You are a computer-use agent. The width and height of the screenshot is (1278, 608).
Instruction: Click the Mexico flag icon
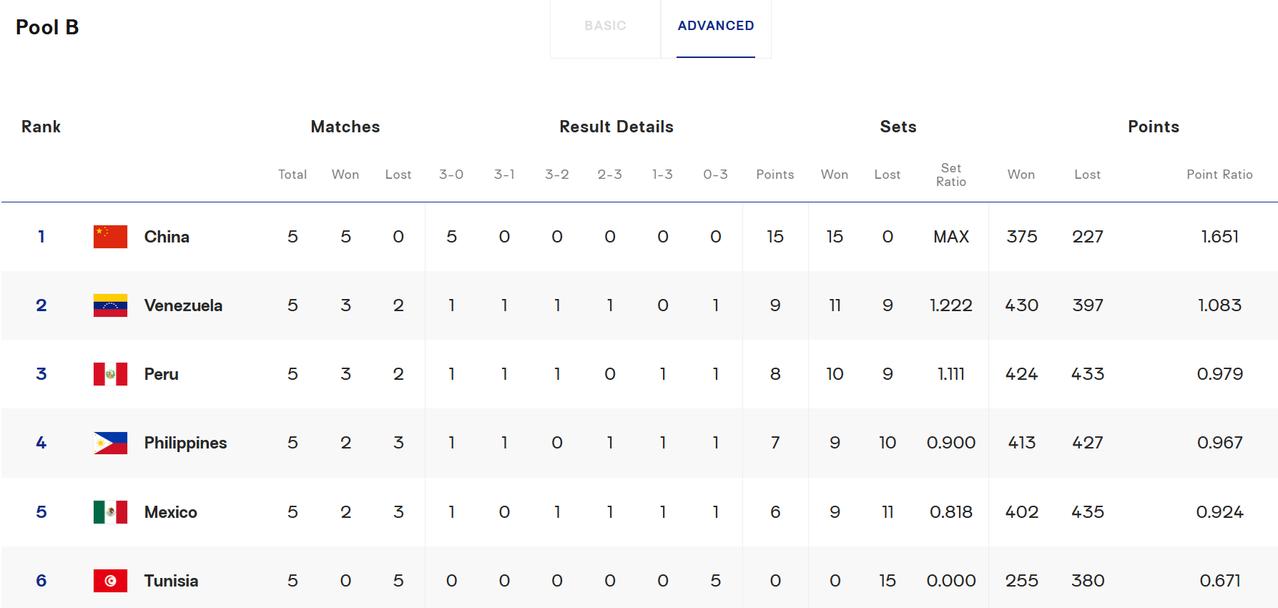110,512
